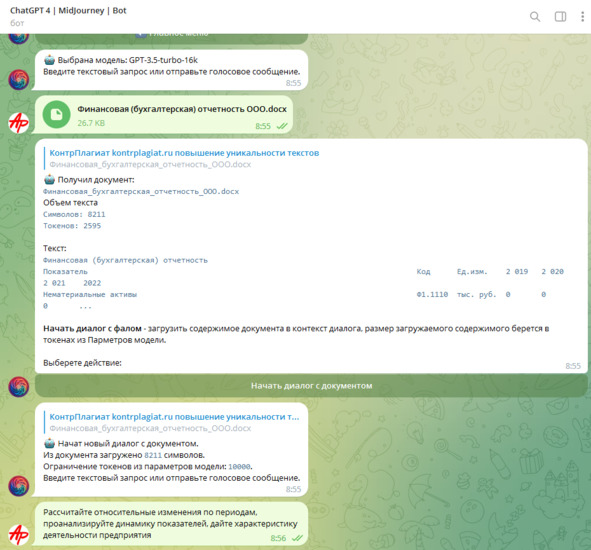Screen dimensions: 591x550
Task: Click the bot avatar next to new dialog message
Action: pyautogui.click(x=18, y=486)
